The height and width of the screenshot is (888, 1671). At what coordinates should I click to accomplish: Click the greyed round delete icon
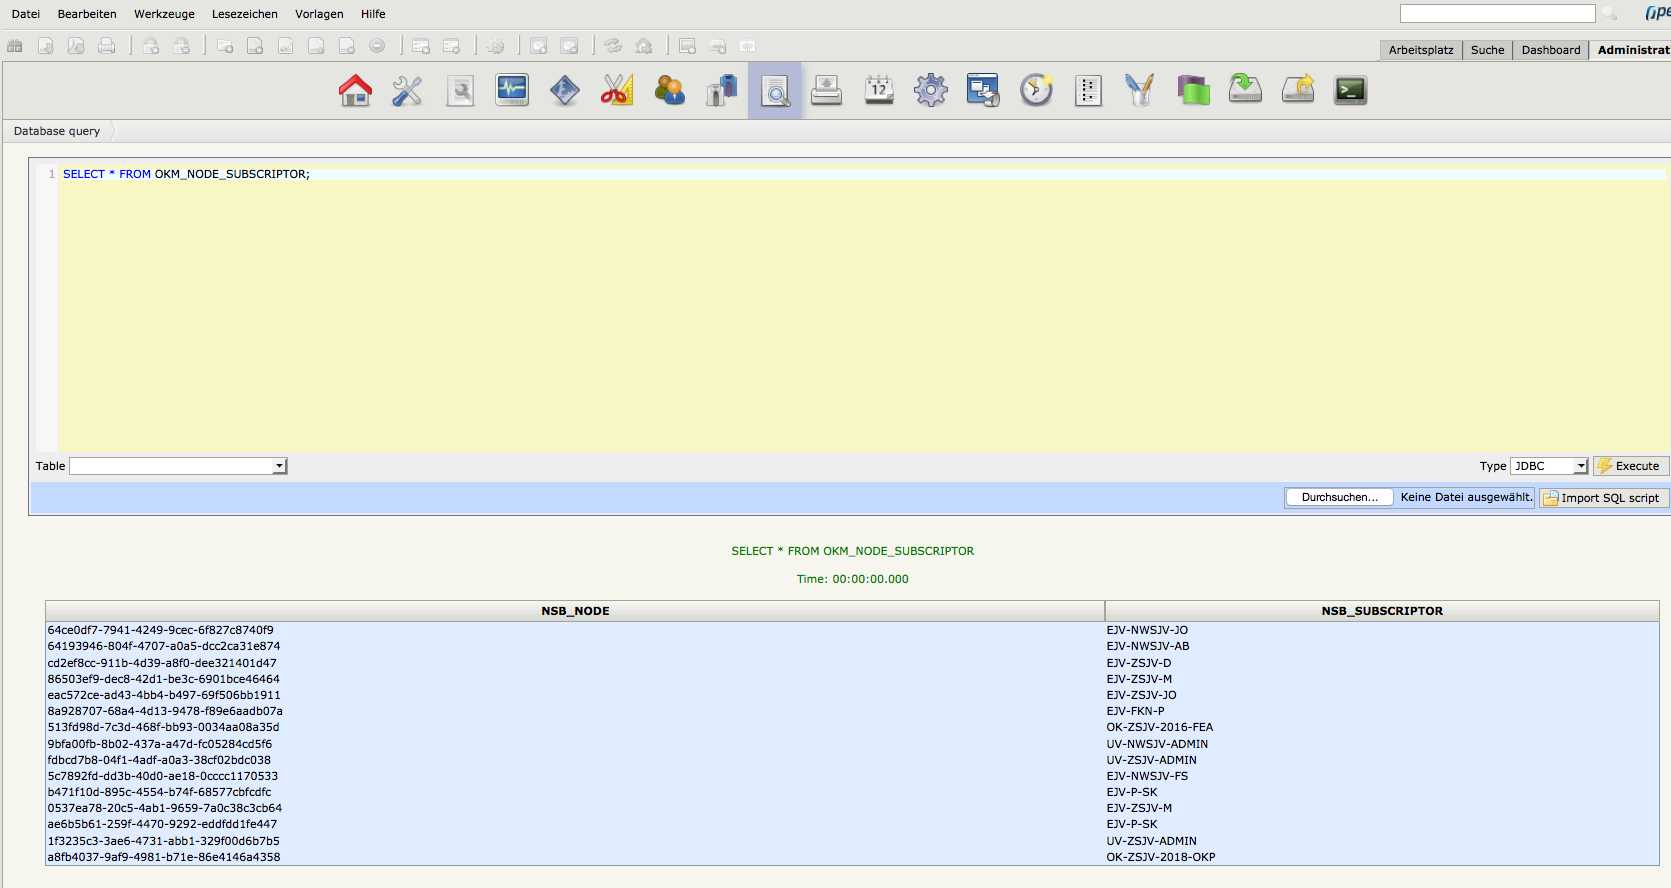[x=377, y=46]
